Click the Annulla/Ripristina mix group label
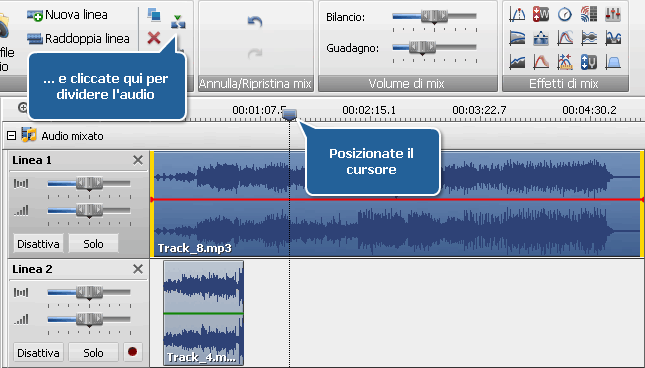 [x=255, y=84]
